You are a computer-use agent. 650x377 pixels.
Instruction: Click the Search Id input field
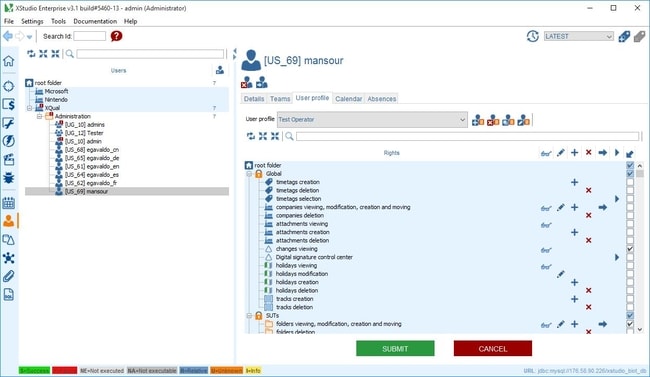[90, 36]
